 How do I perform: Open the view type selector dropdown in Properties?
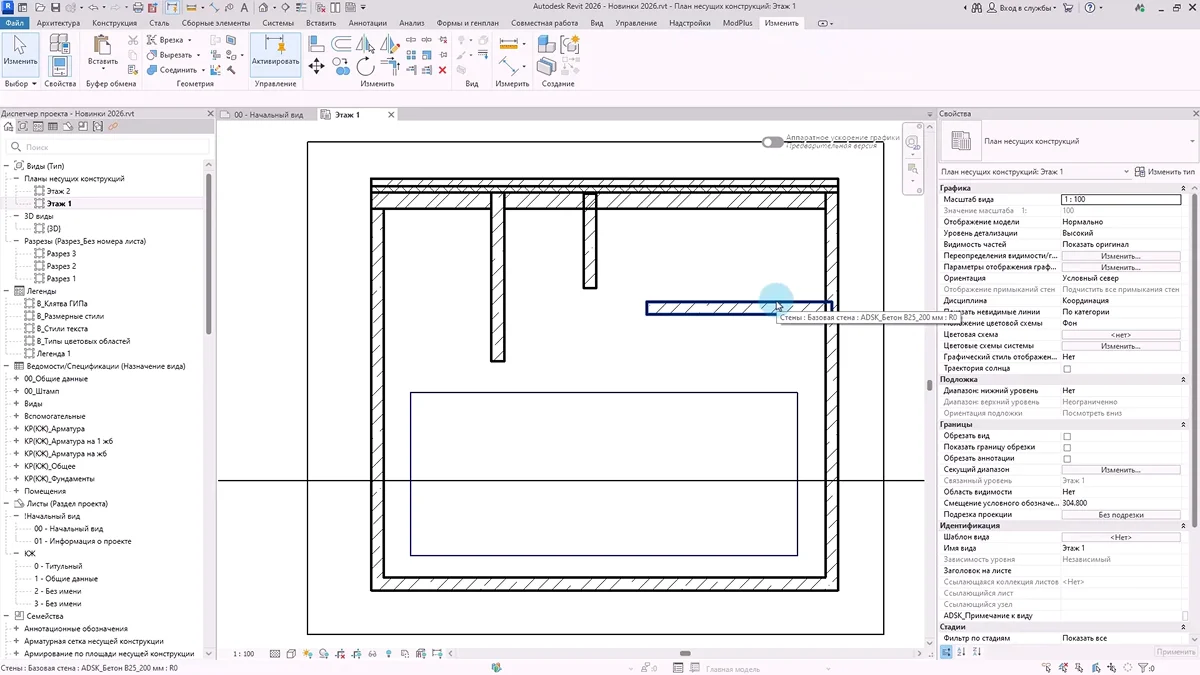(x=1192, y=142)
